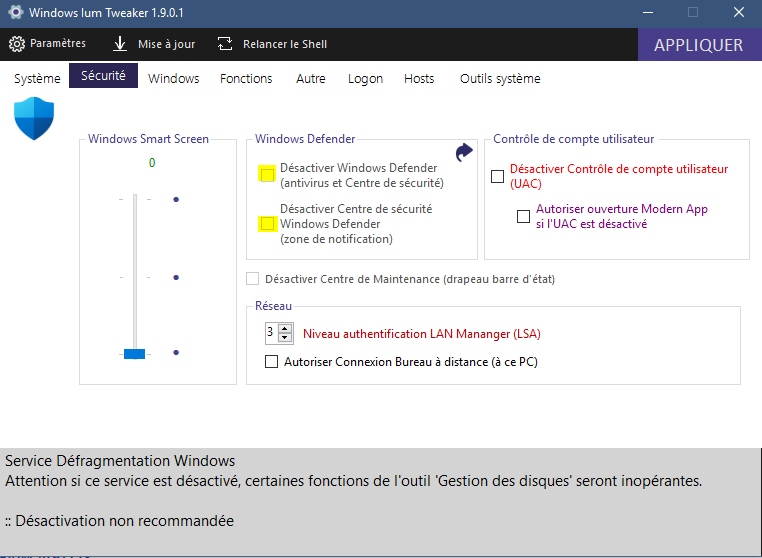This screenshot has width=762, height=558.
Task: Switch to the Système tab
Action: pyautogui.click(x=37, y=79)
